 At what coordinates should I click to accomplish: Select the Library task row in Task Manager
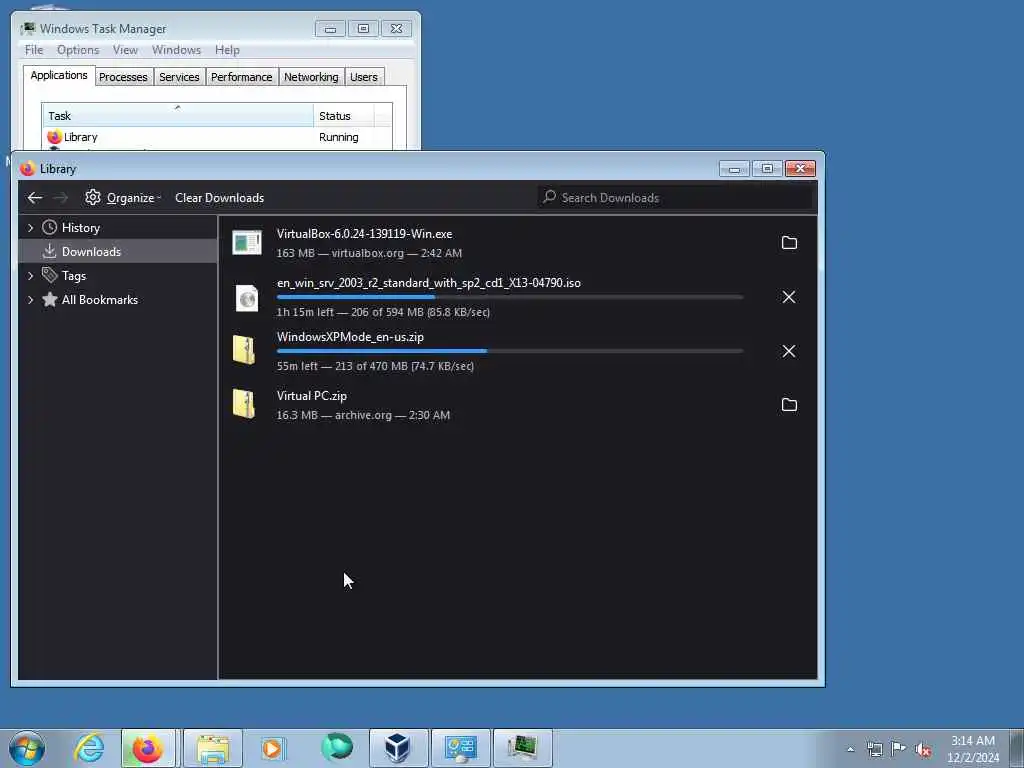pos(217,137)
